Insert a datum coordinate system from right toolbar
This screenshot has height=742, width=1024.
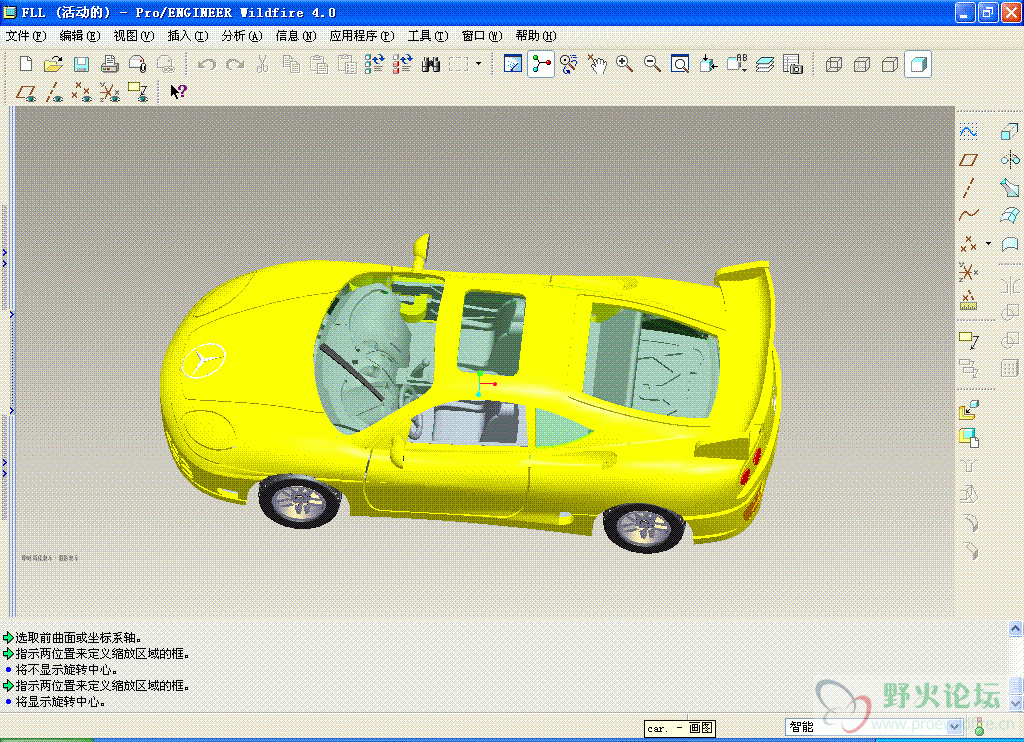click(968, 271)
